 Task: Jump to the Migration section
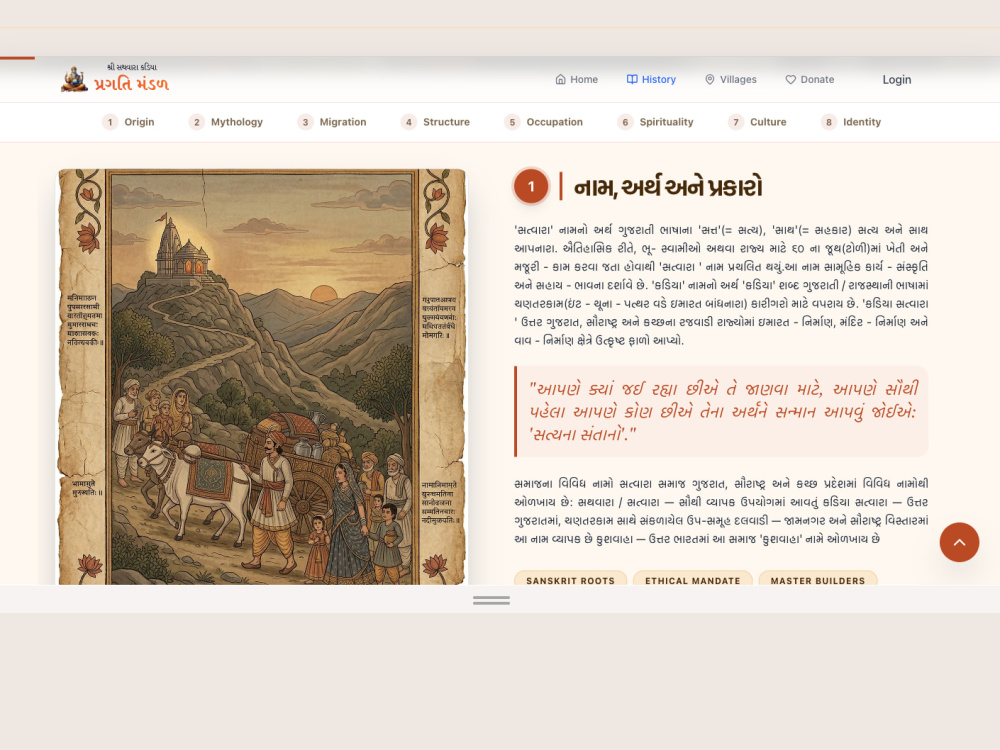[332, 122]
